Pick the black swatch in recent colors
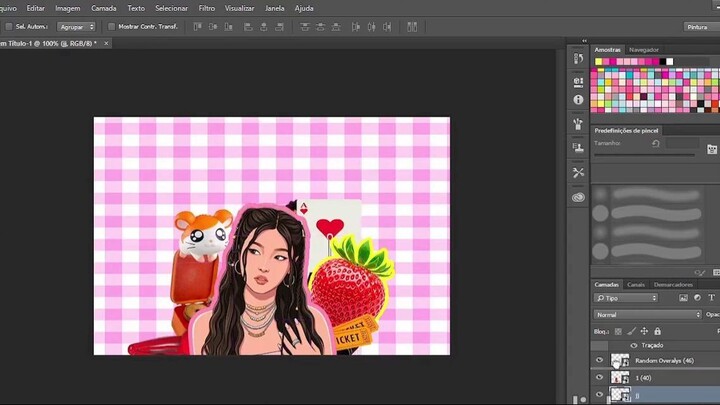 coord(663,62)
